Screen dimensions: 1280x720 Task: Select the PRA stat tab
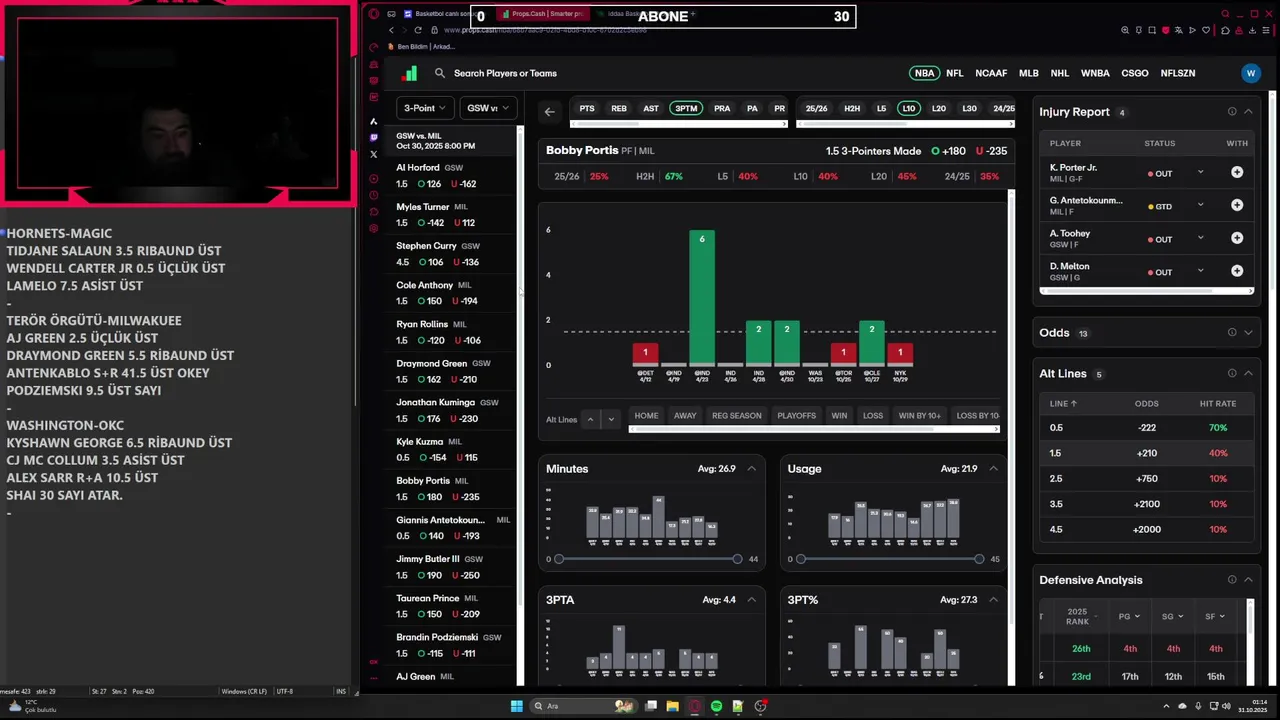(722, 108)
